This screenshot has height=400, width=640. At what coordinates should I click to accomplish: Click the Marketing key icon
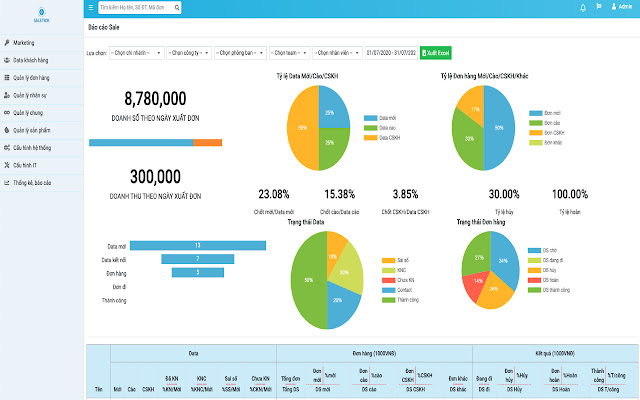tap(7, 42)
